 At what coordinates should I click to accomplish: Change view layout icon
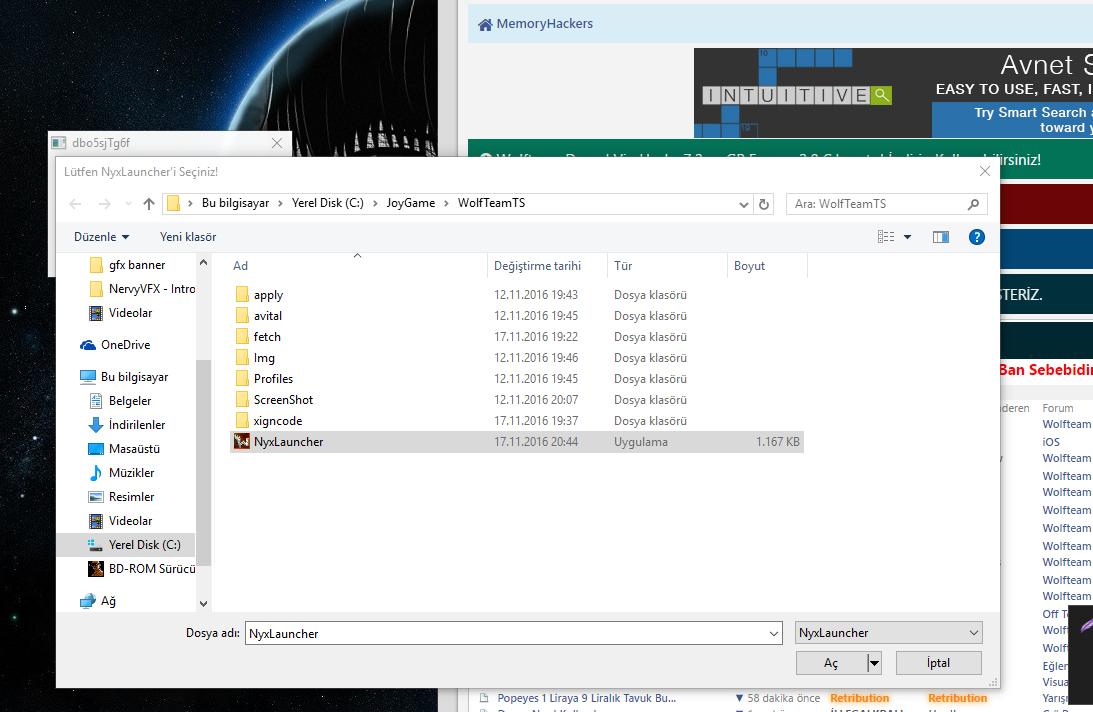(886, 237)
